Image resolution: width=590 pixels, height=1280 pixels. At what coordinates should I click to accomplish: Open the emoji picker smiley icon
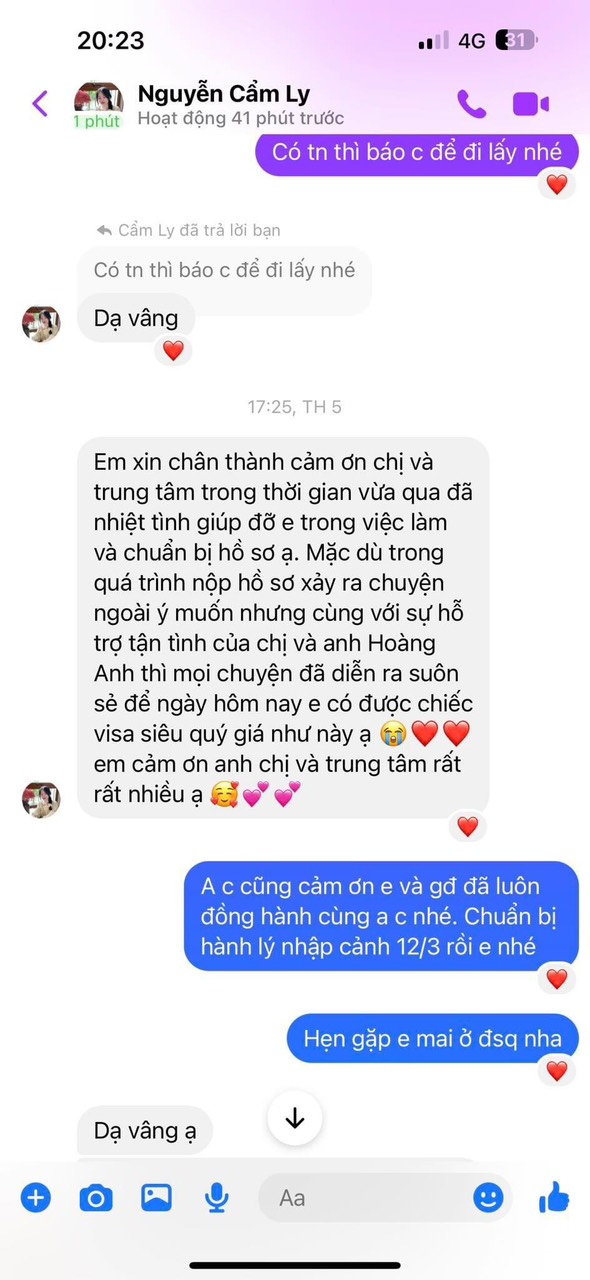(x=488, y=1197)
